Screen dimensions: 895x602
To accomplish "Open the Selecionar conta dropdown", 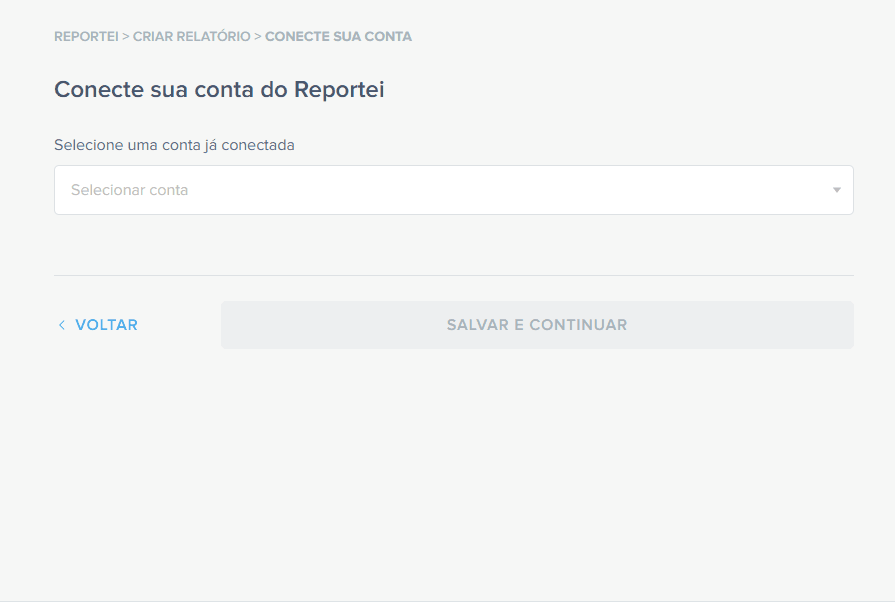I will (x=454, y=190).
